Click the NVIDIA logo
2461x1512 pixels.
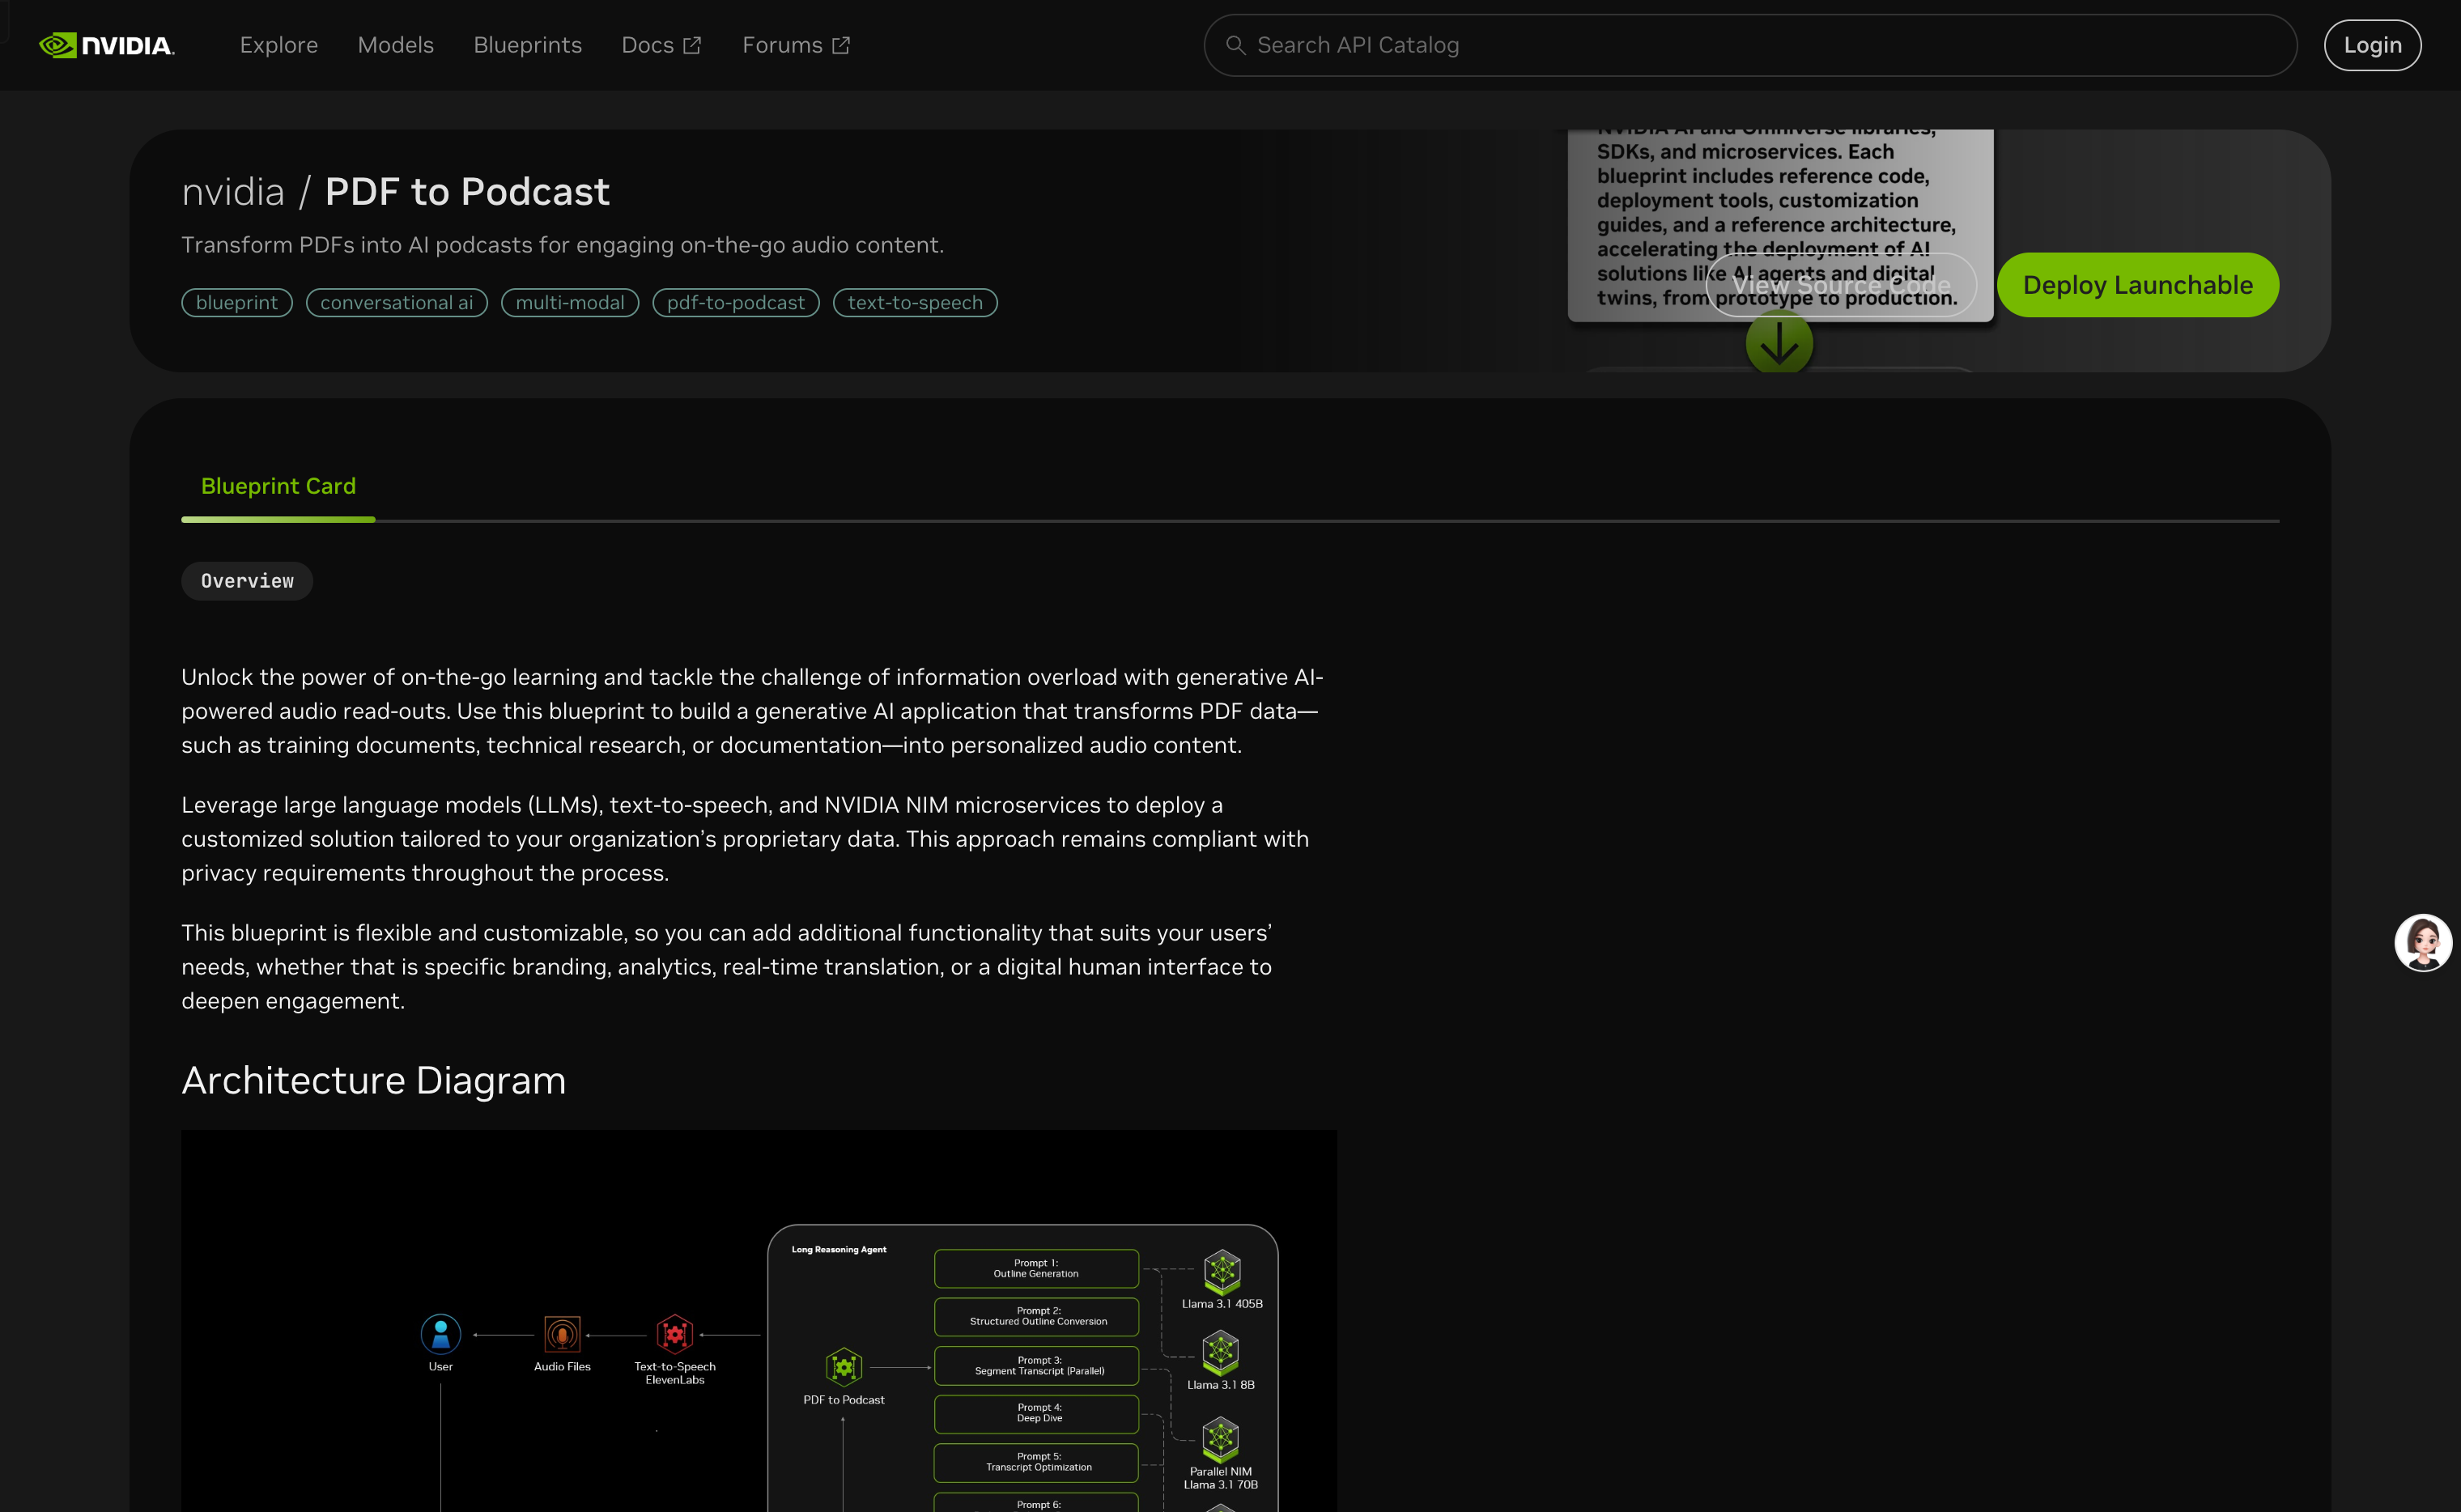click(106, 45)
